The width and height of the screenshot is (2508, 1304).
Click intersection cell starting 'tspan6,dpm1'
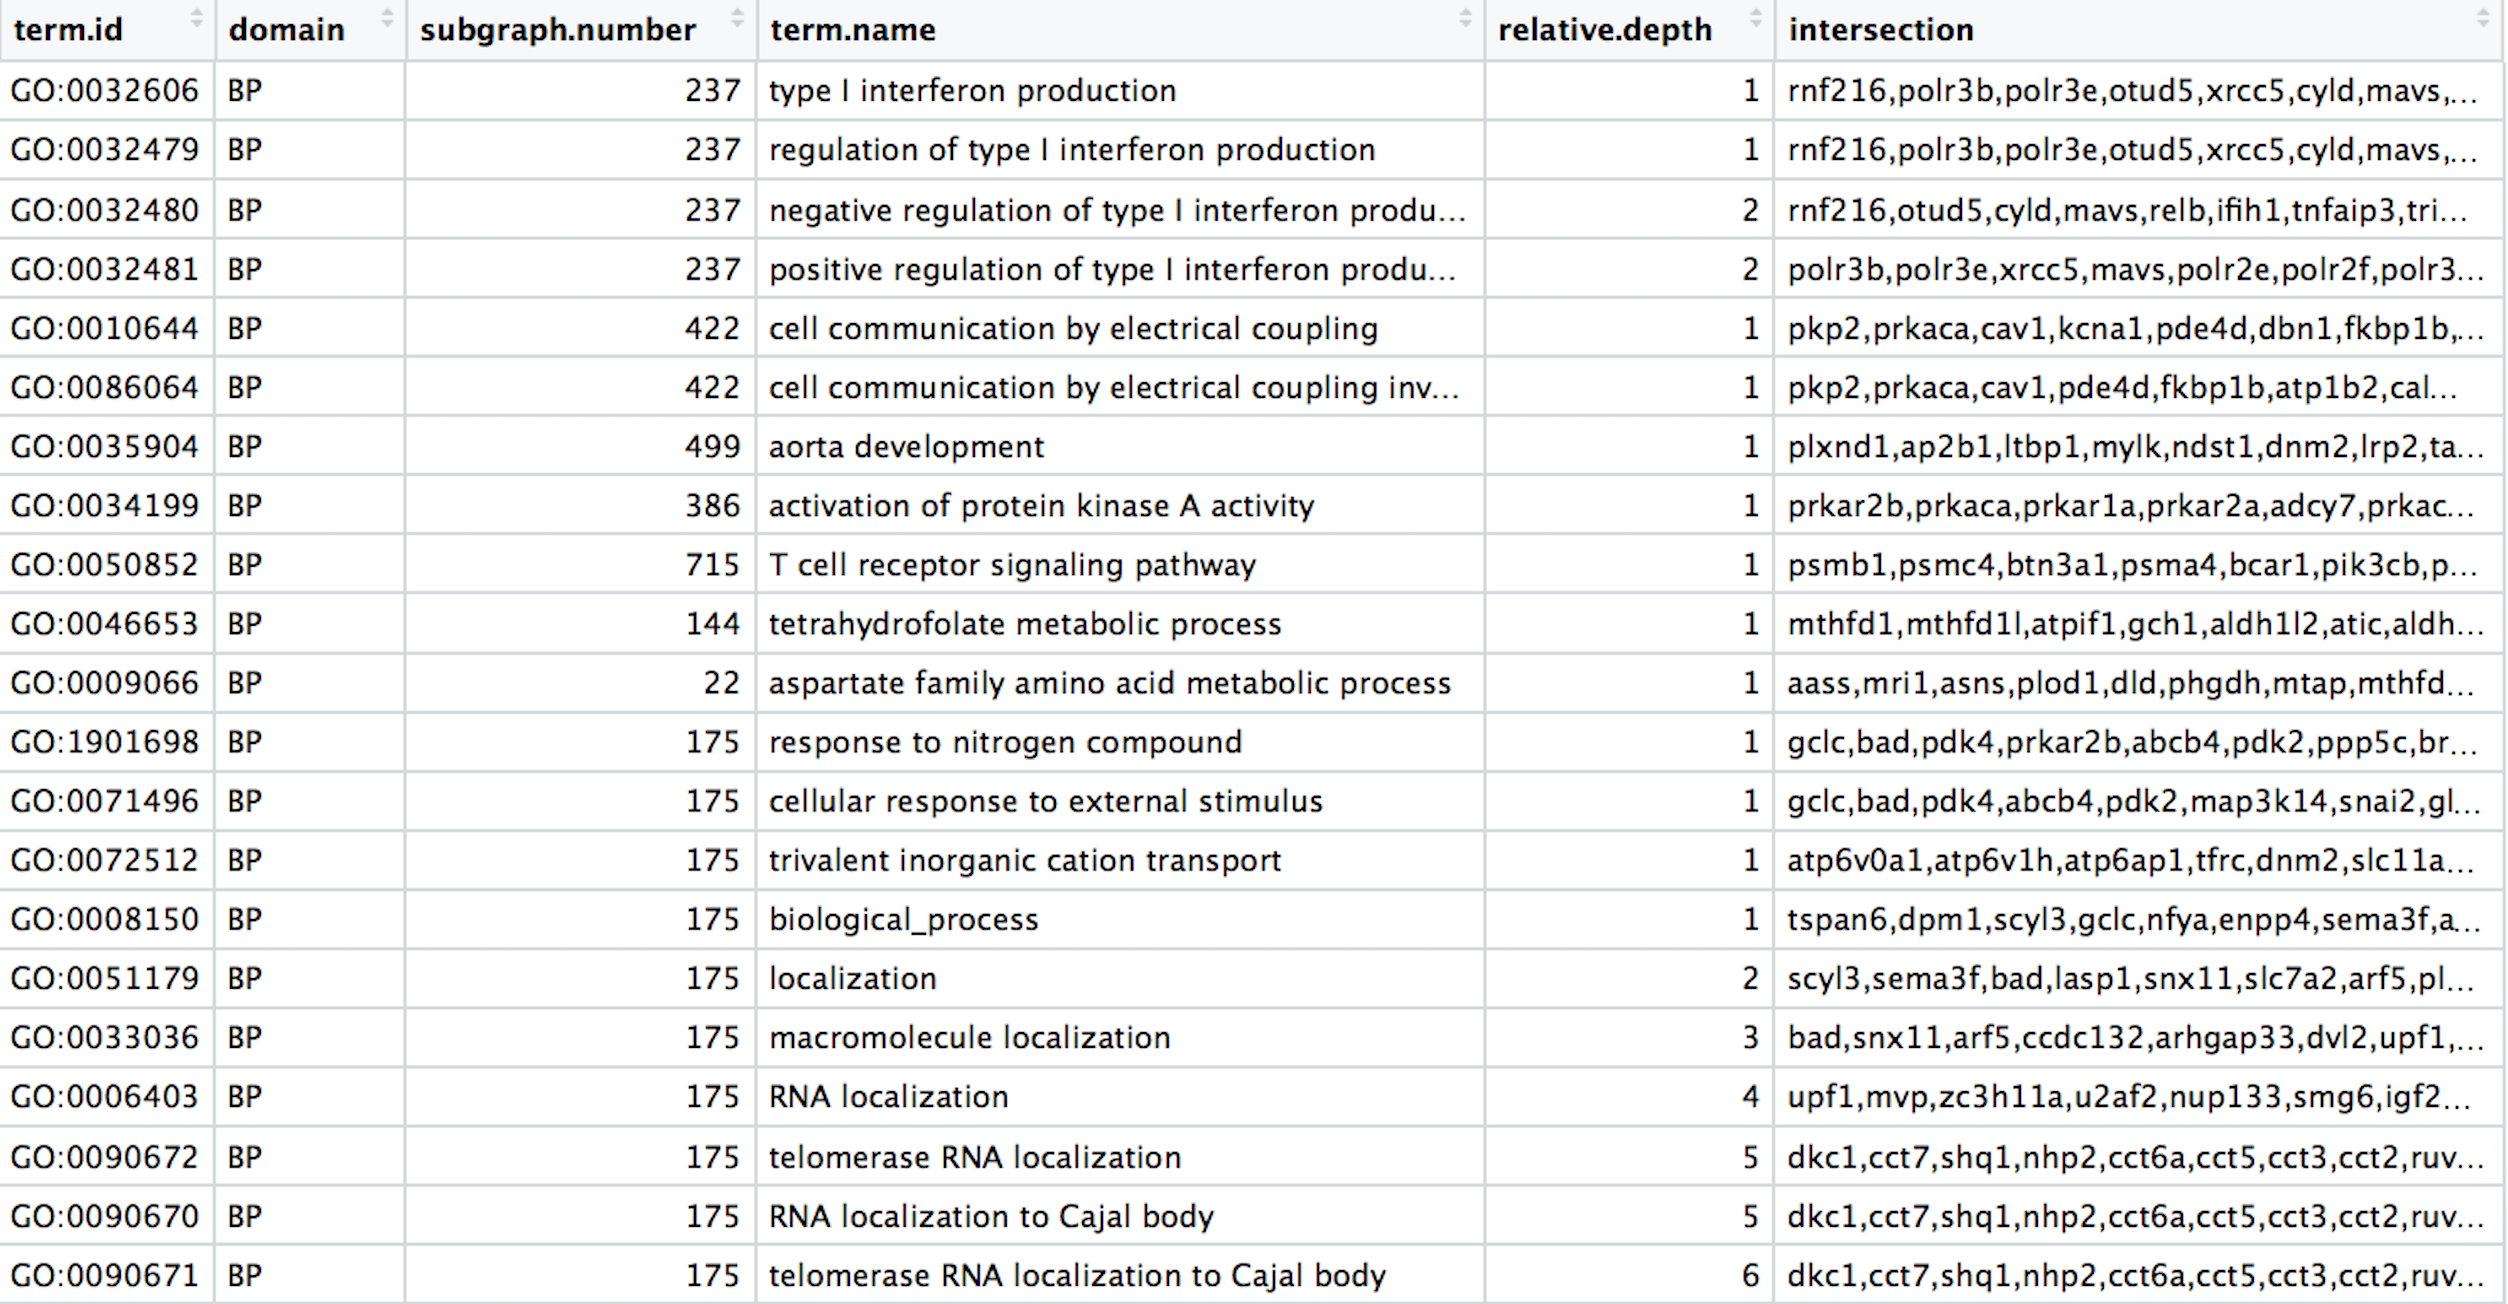[2140, 919]
